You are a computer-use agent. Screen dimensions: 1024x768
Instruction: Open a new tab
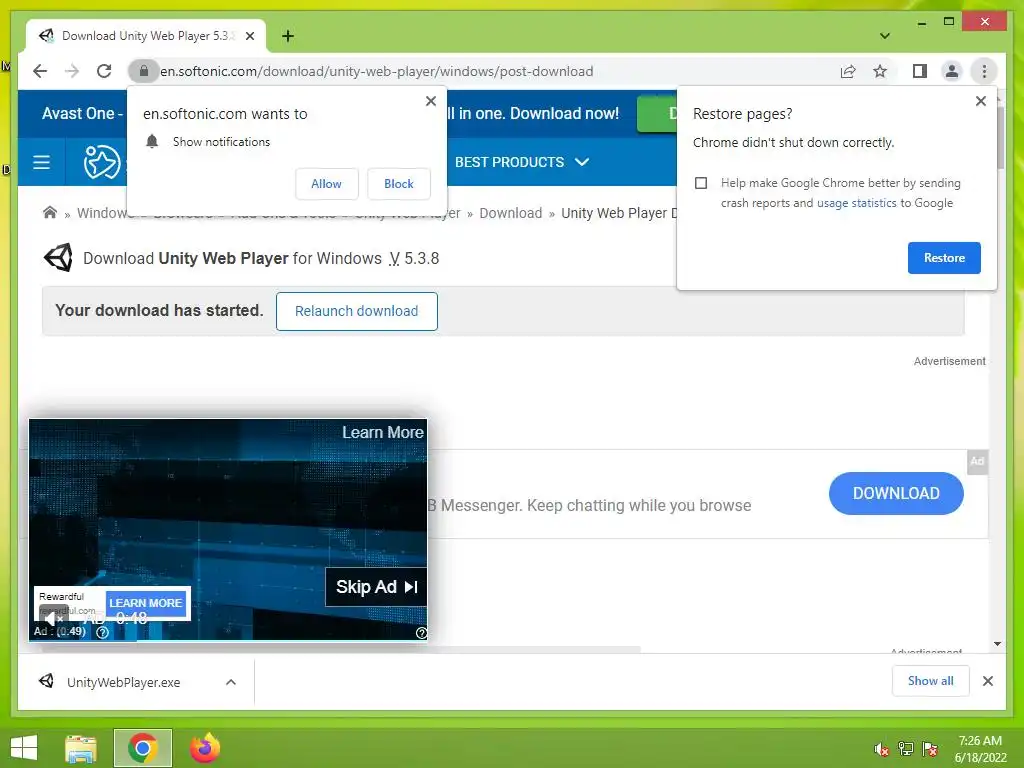(287, 36)
